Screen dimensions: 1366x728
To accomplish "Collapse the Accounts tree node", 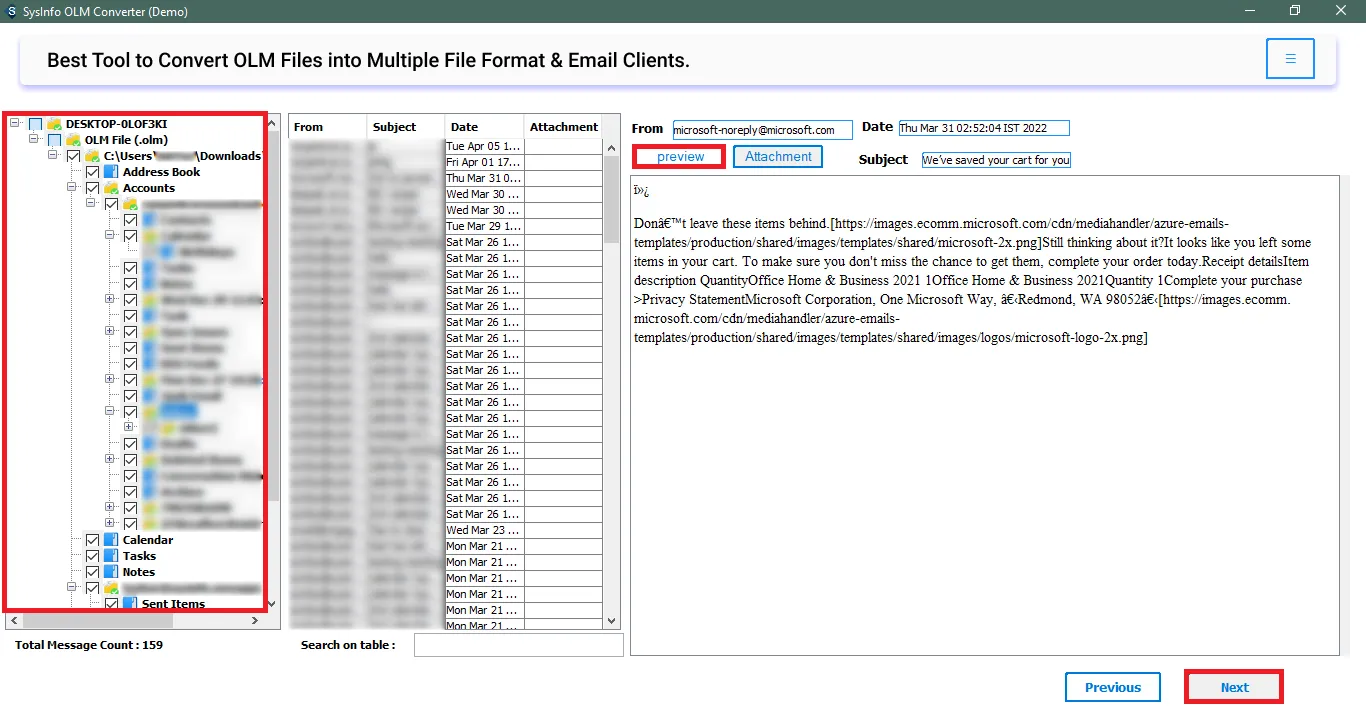I will click(x=72, y=188).
